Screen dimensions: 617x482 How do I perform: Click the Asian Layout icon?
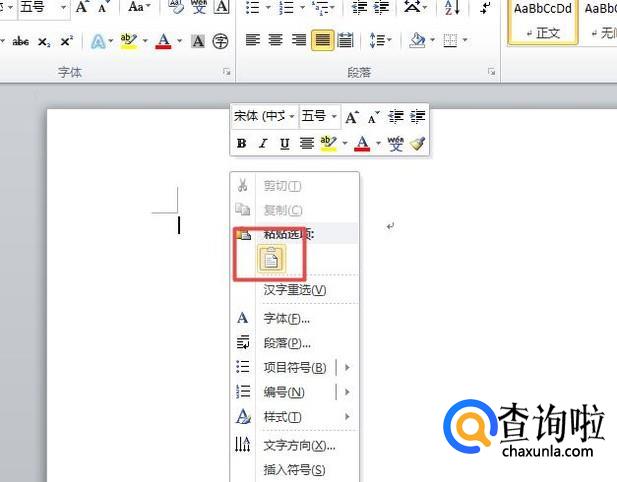pos(412,7)
